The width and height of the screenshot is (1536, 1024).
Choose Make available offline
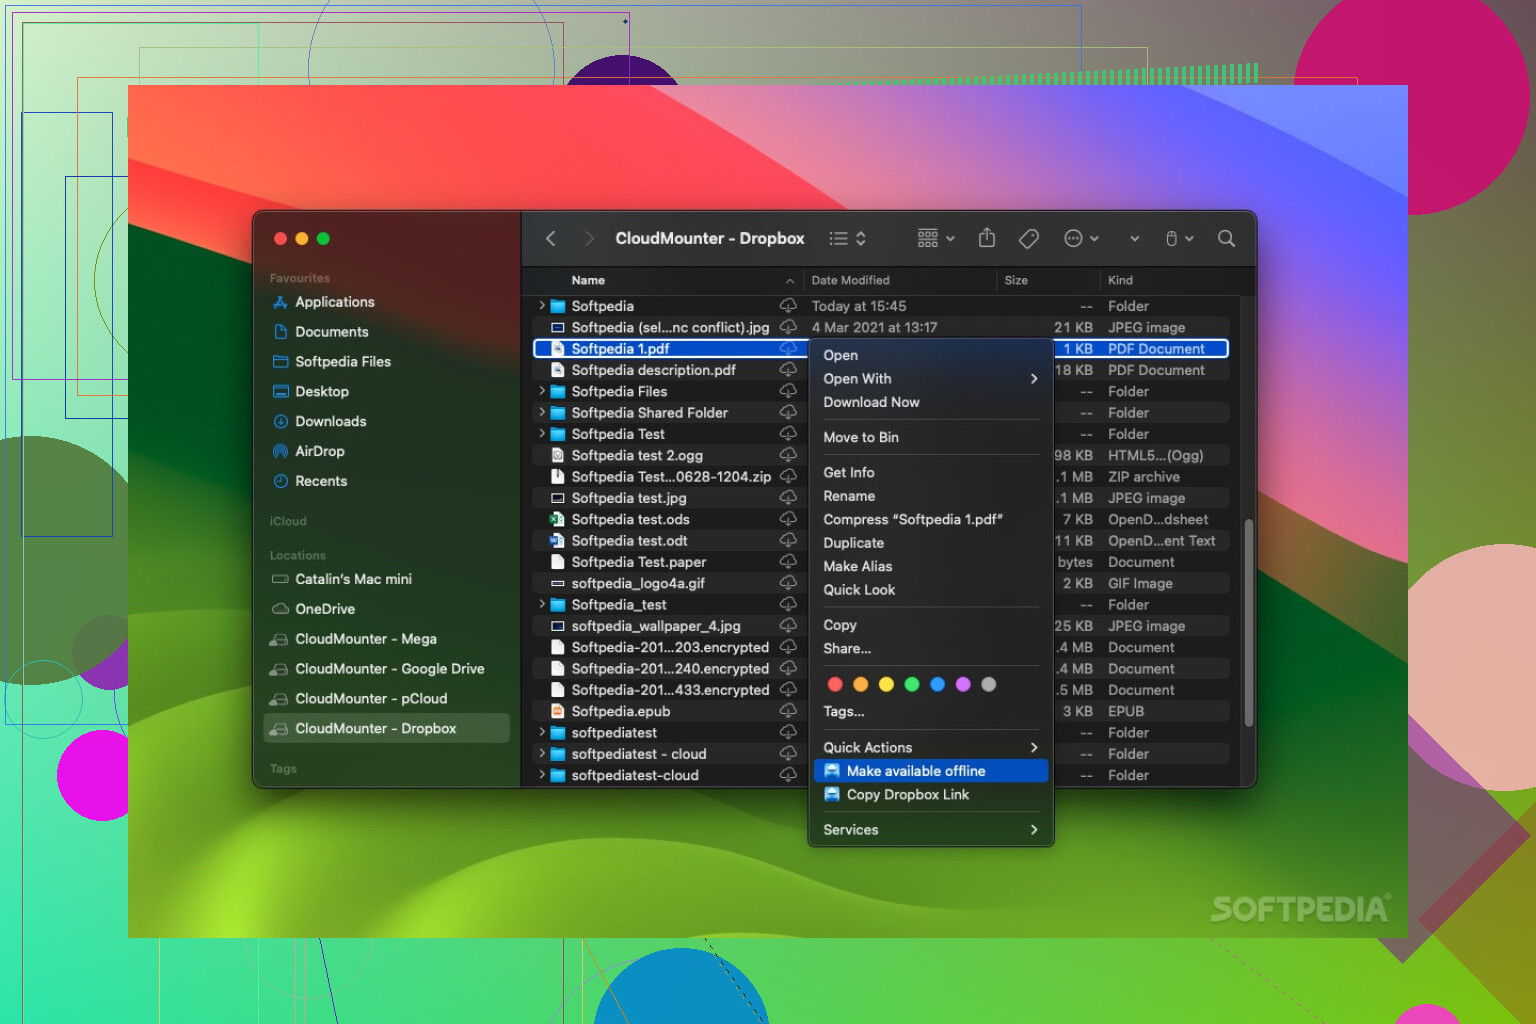[x=915, y=771]
